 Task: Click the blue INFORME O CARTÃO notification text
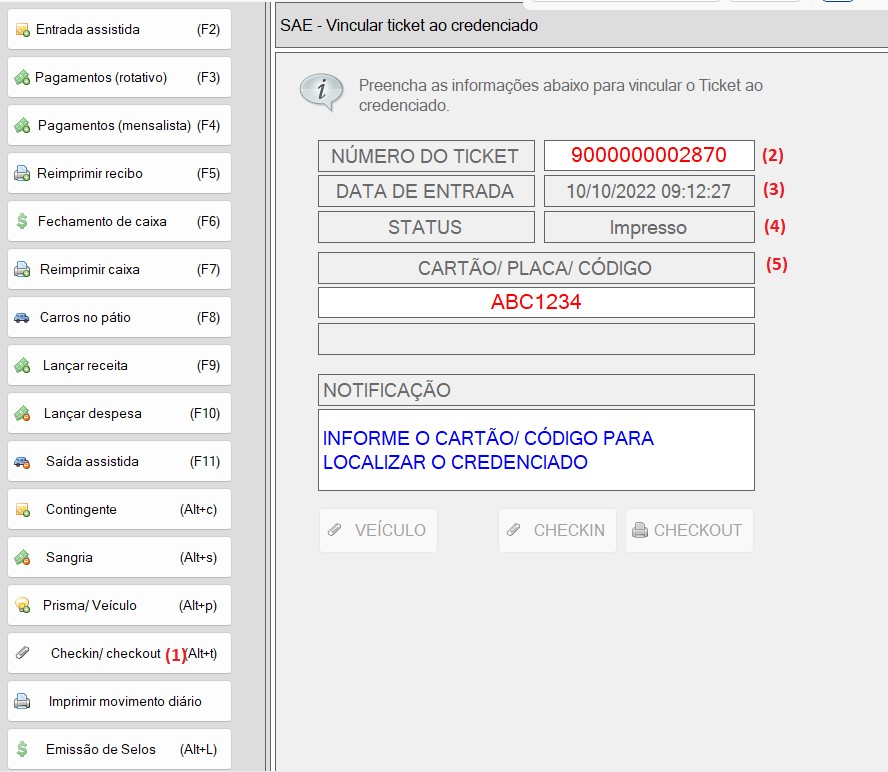tap(488, 450)
